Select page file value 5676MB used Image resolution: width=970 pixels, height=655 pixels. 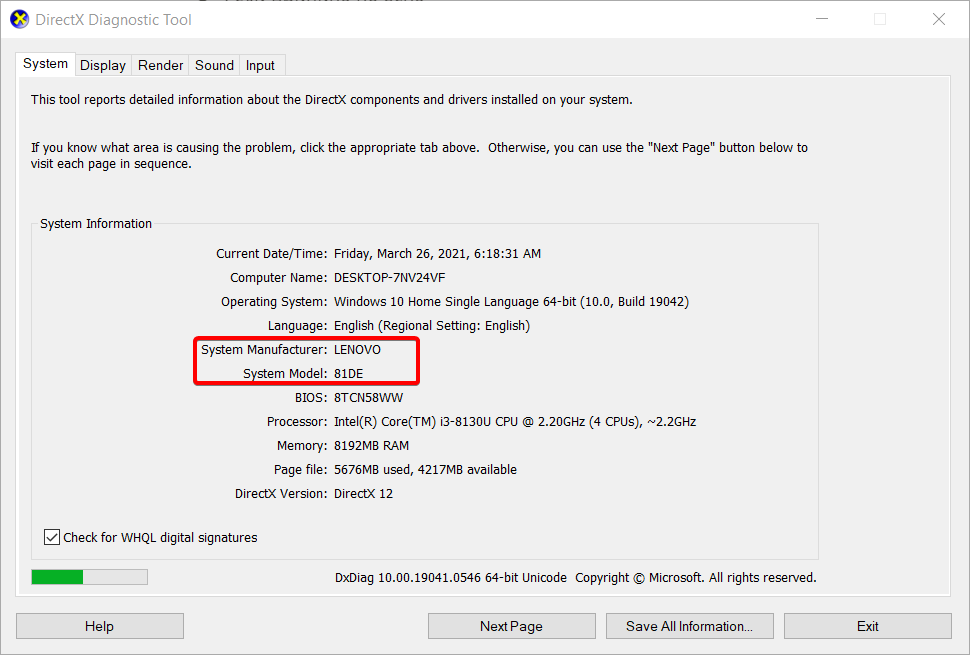pos(373,469)
